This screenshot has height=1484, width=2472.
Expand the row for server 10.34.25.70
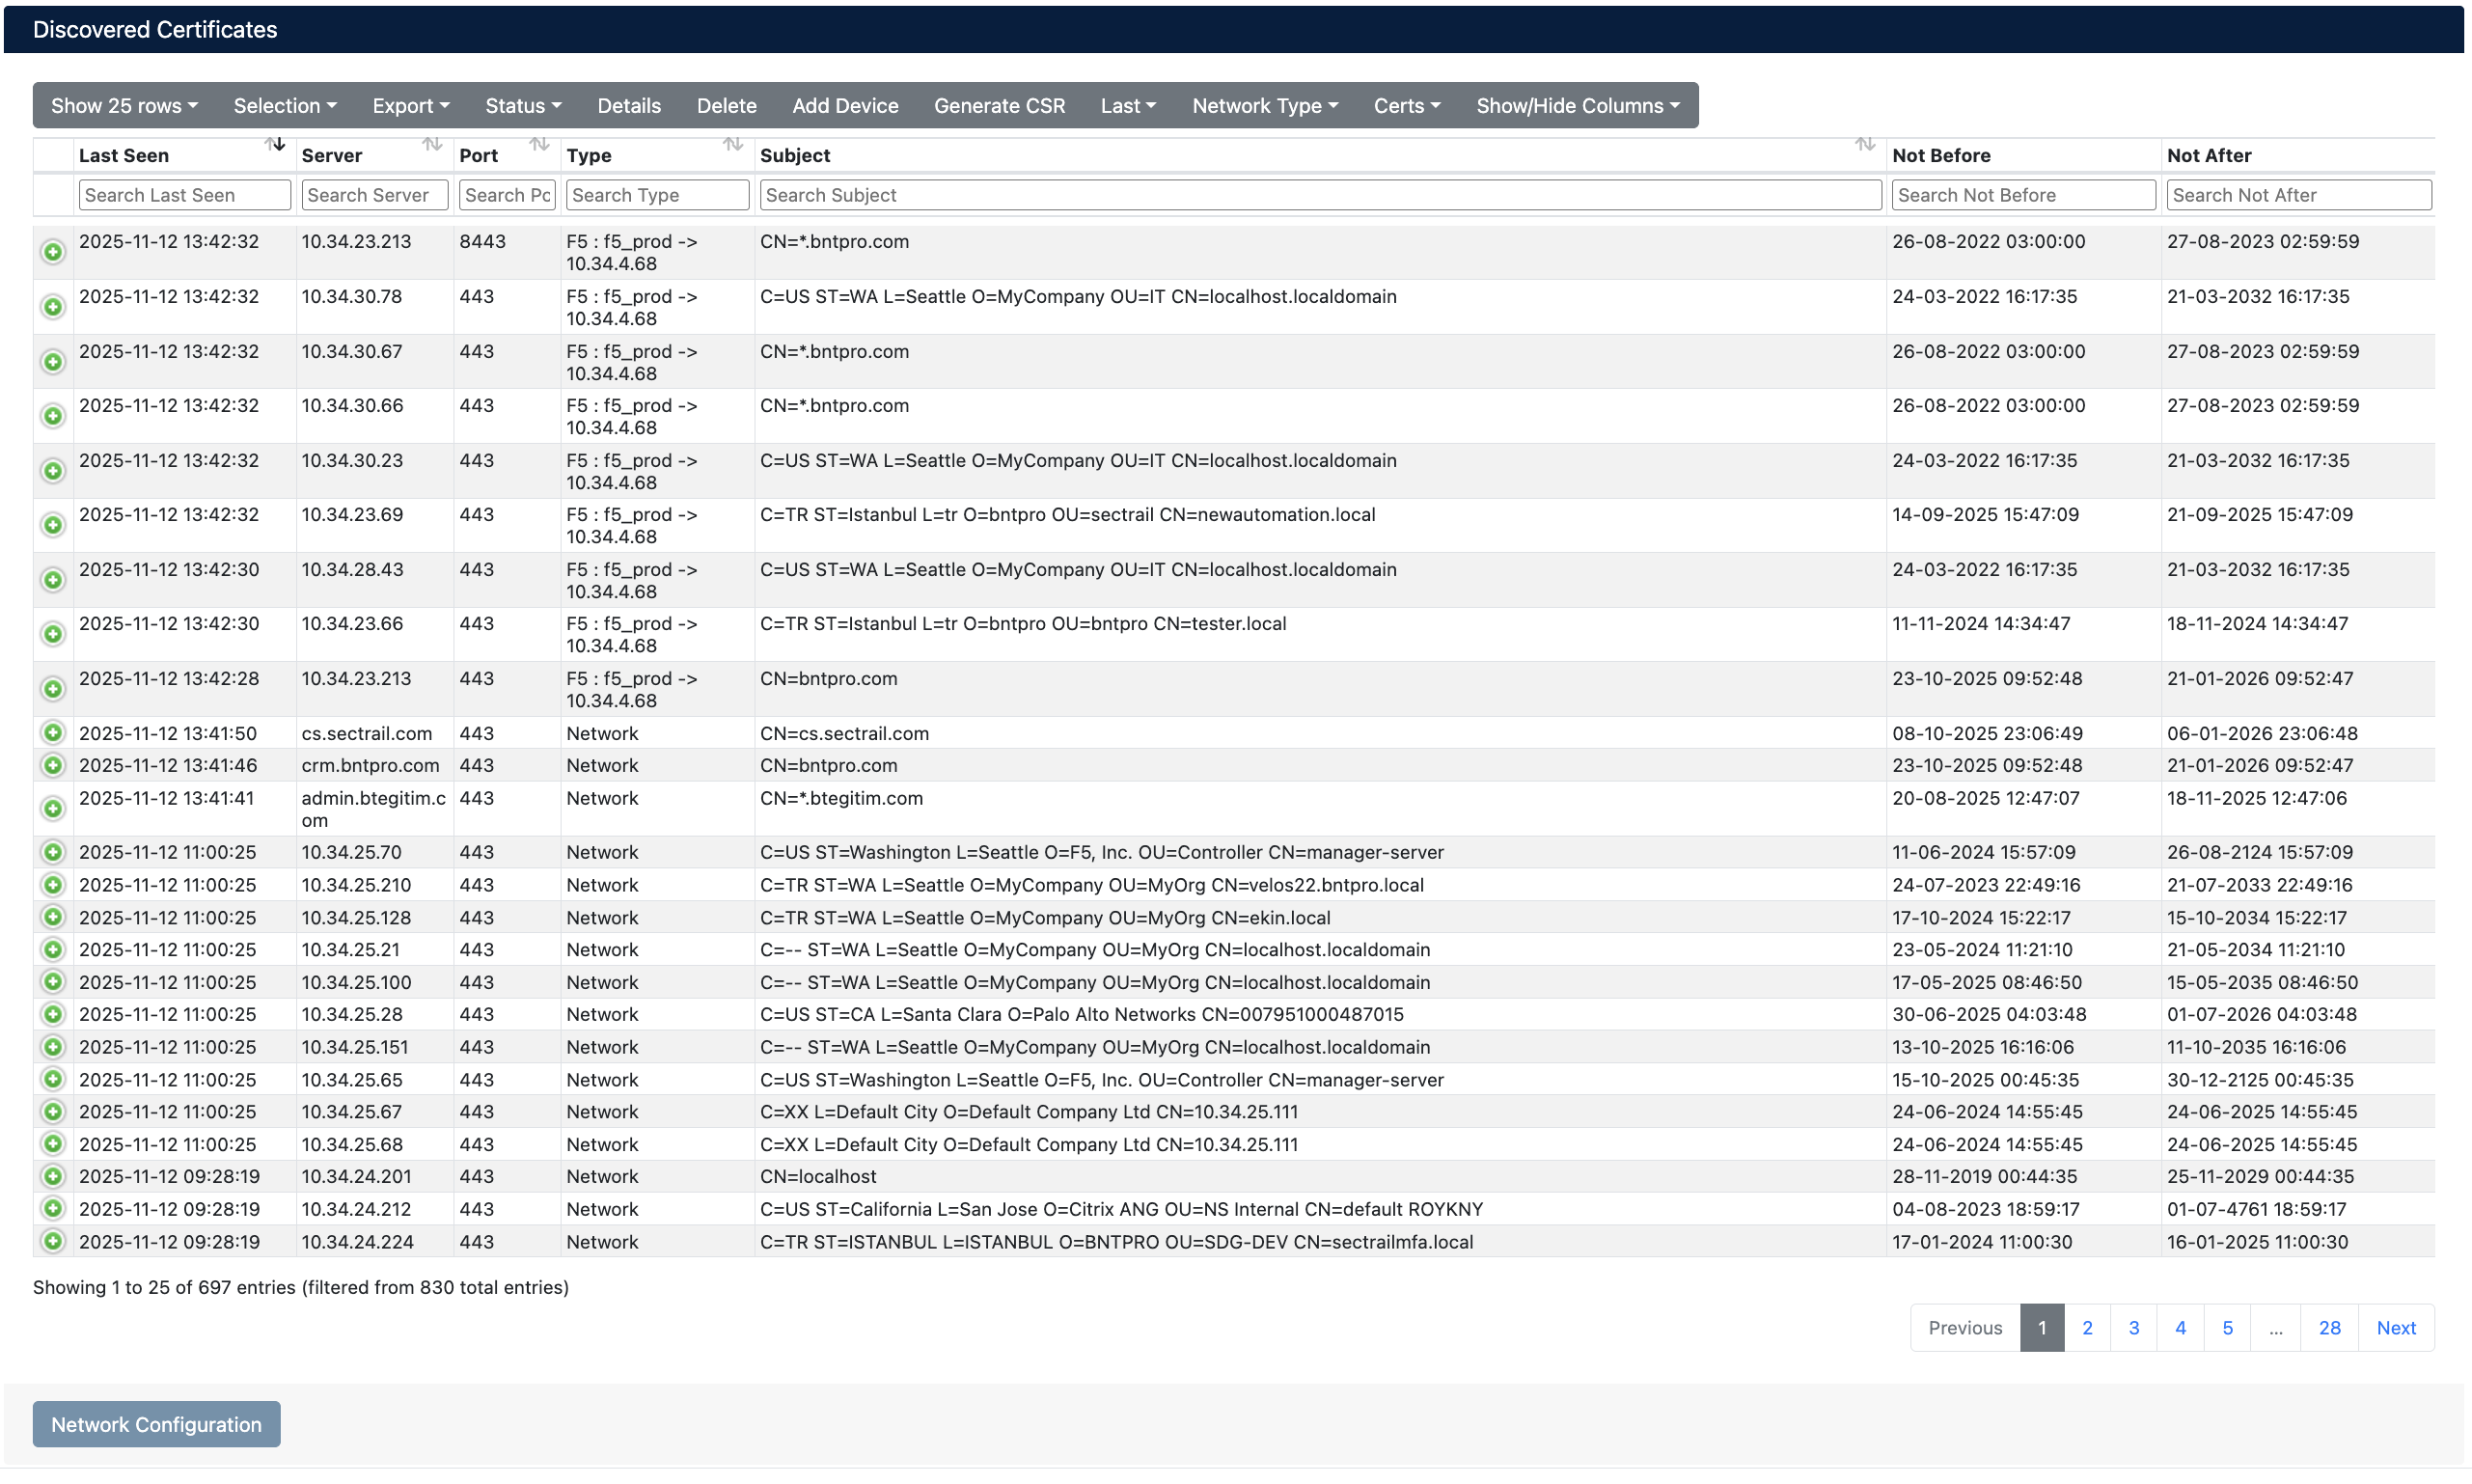pyautogui.click(x=52, y=852)
